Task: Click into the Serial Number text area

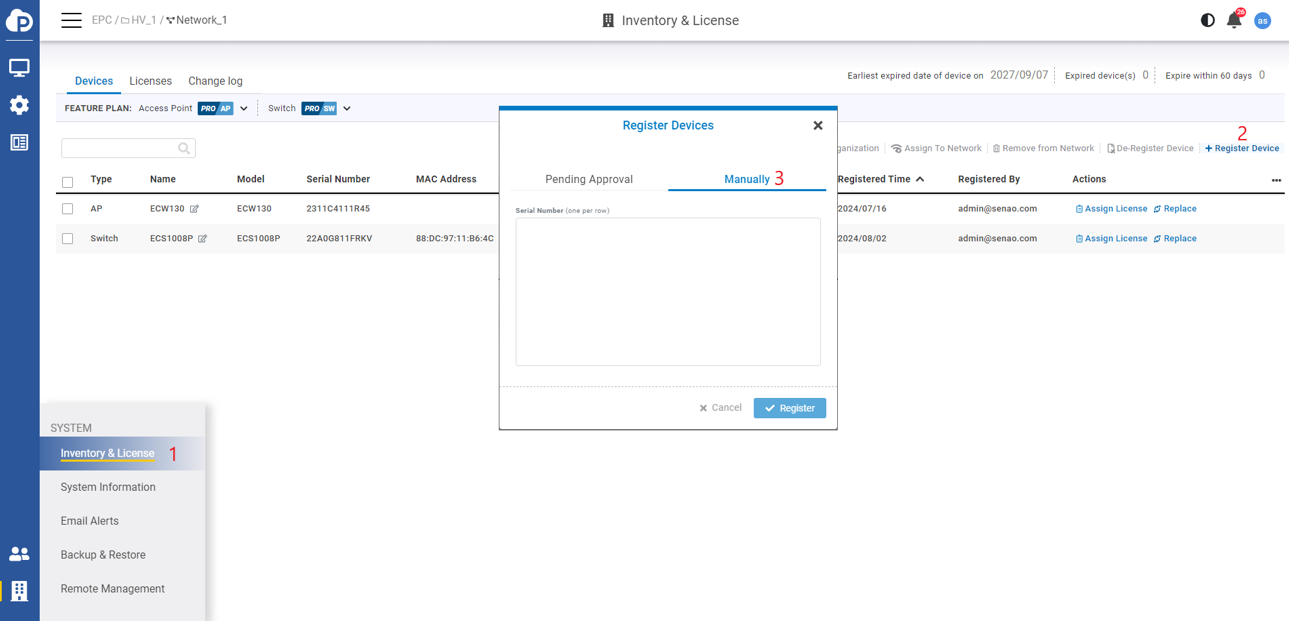Action: tap(667, 291)
